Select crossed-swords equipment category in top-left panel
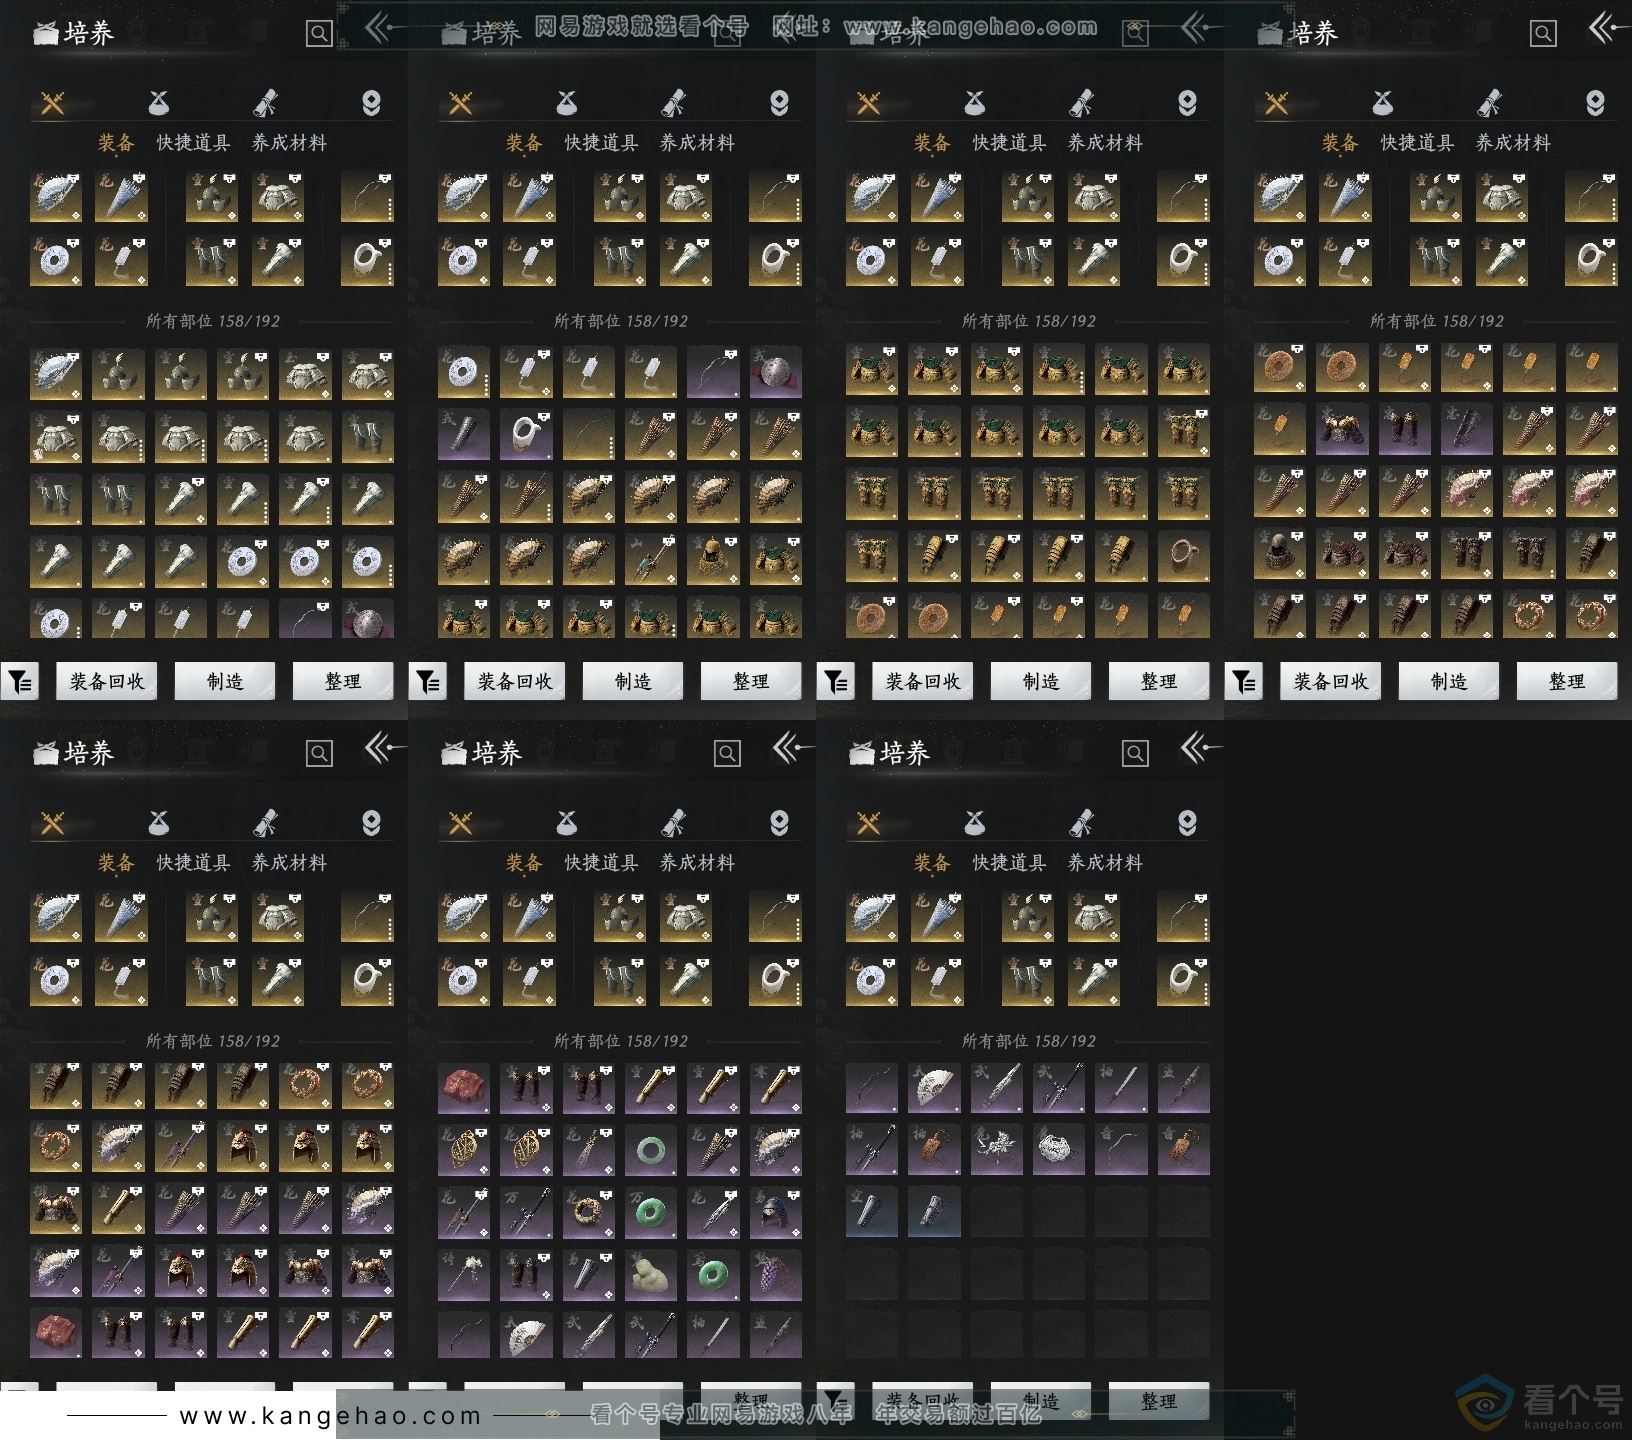Screen dimensions: 1632x1440 coord(53,103)
